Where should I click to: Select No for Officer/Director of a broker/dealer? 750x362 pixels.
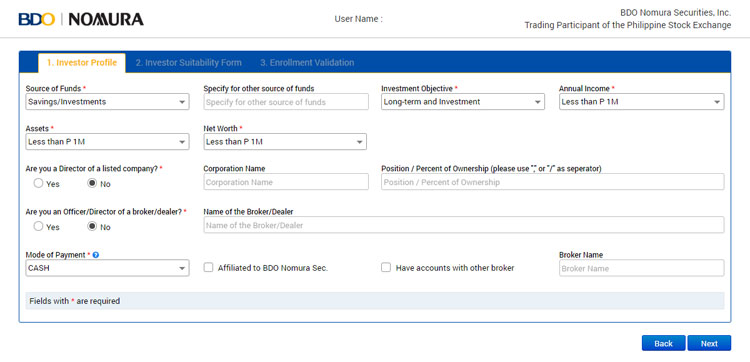(92, 226)
